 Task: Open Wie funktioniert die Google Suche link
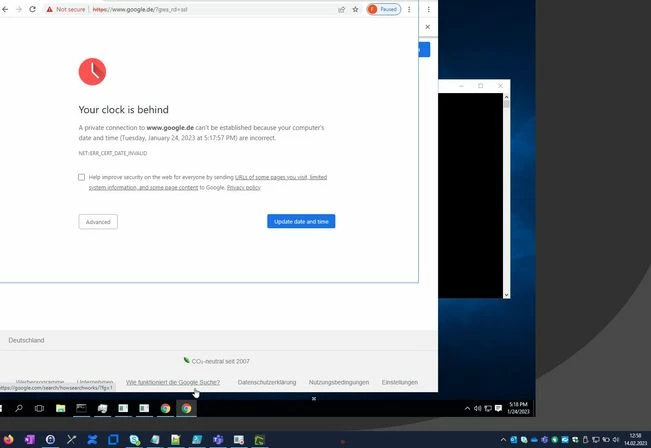173,382
